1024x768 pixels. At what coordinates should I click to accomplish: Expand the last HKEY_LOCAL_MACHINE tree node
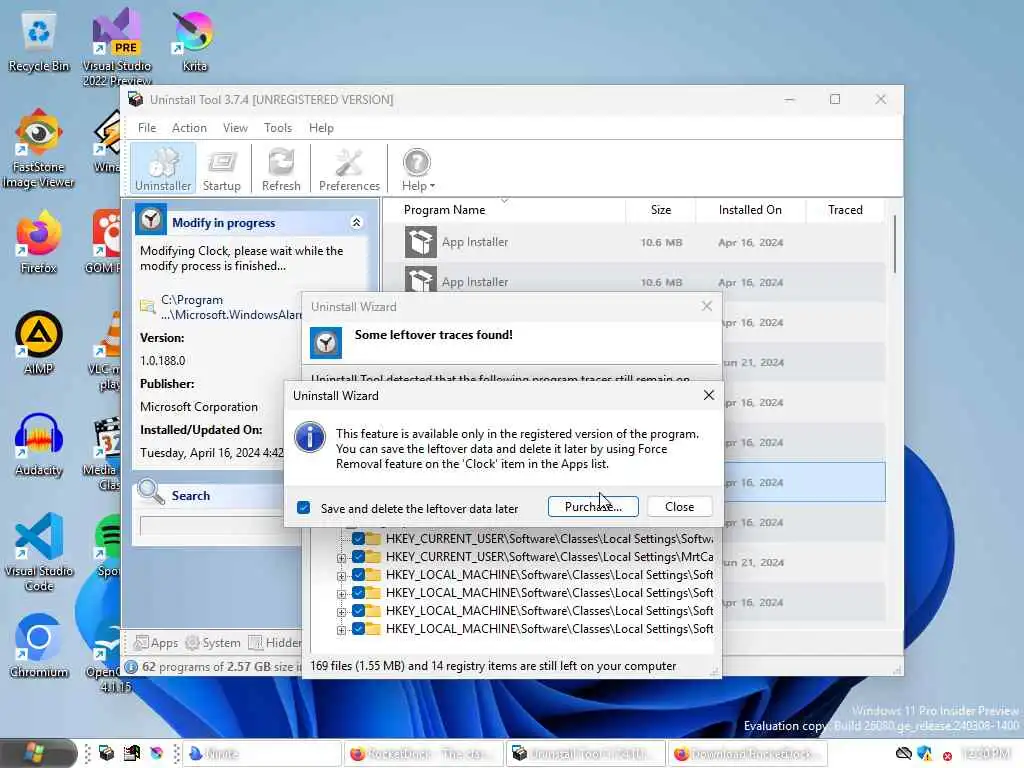341,630
